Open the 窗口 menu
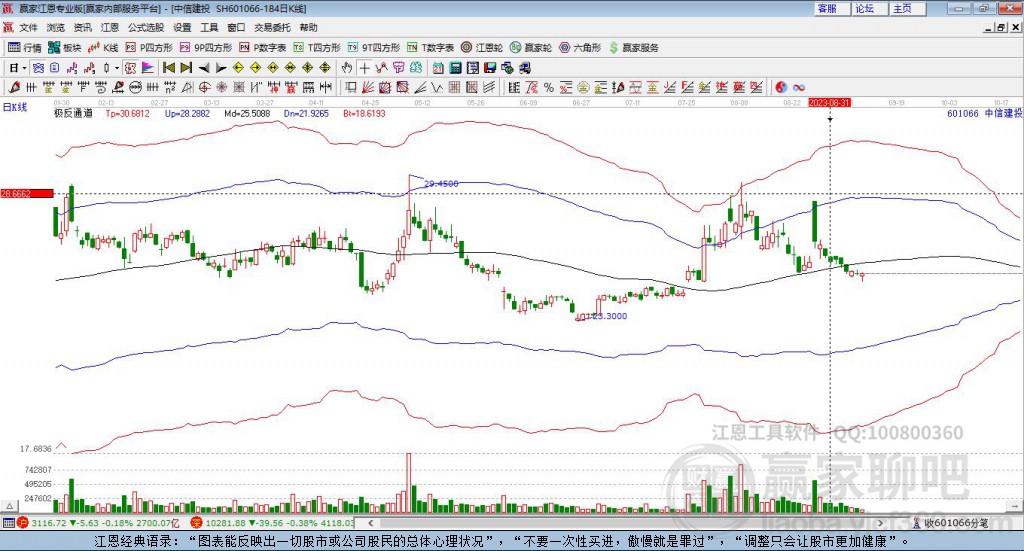The image size is (1024, 551). 236,27
